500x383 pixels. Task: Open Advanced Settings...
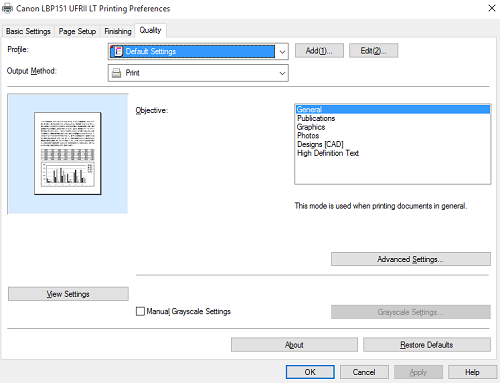(x=411, y=259)
